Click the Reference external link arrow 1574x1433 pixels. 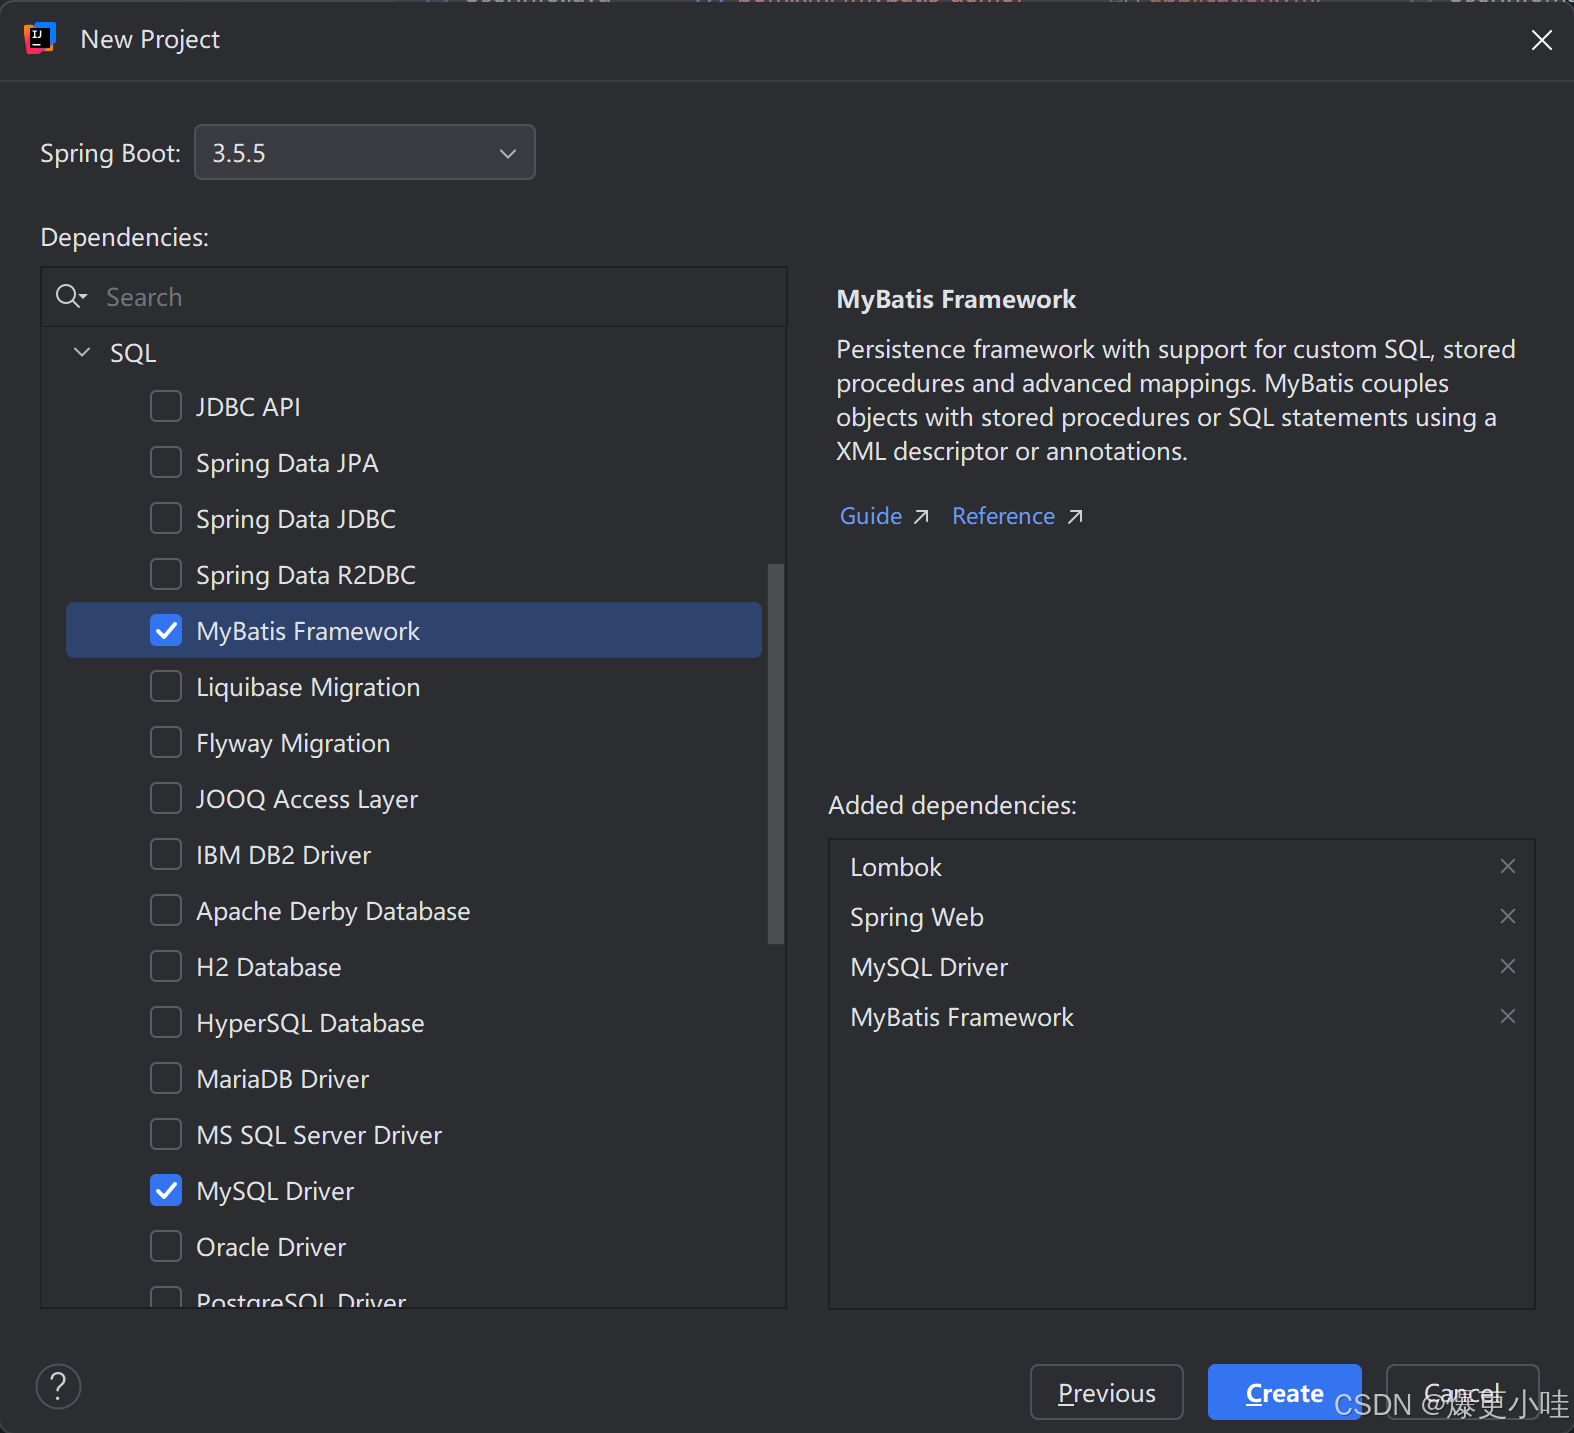tap(1075, 516)
